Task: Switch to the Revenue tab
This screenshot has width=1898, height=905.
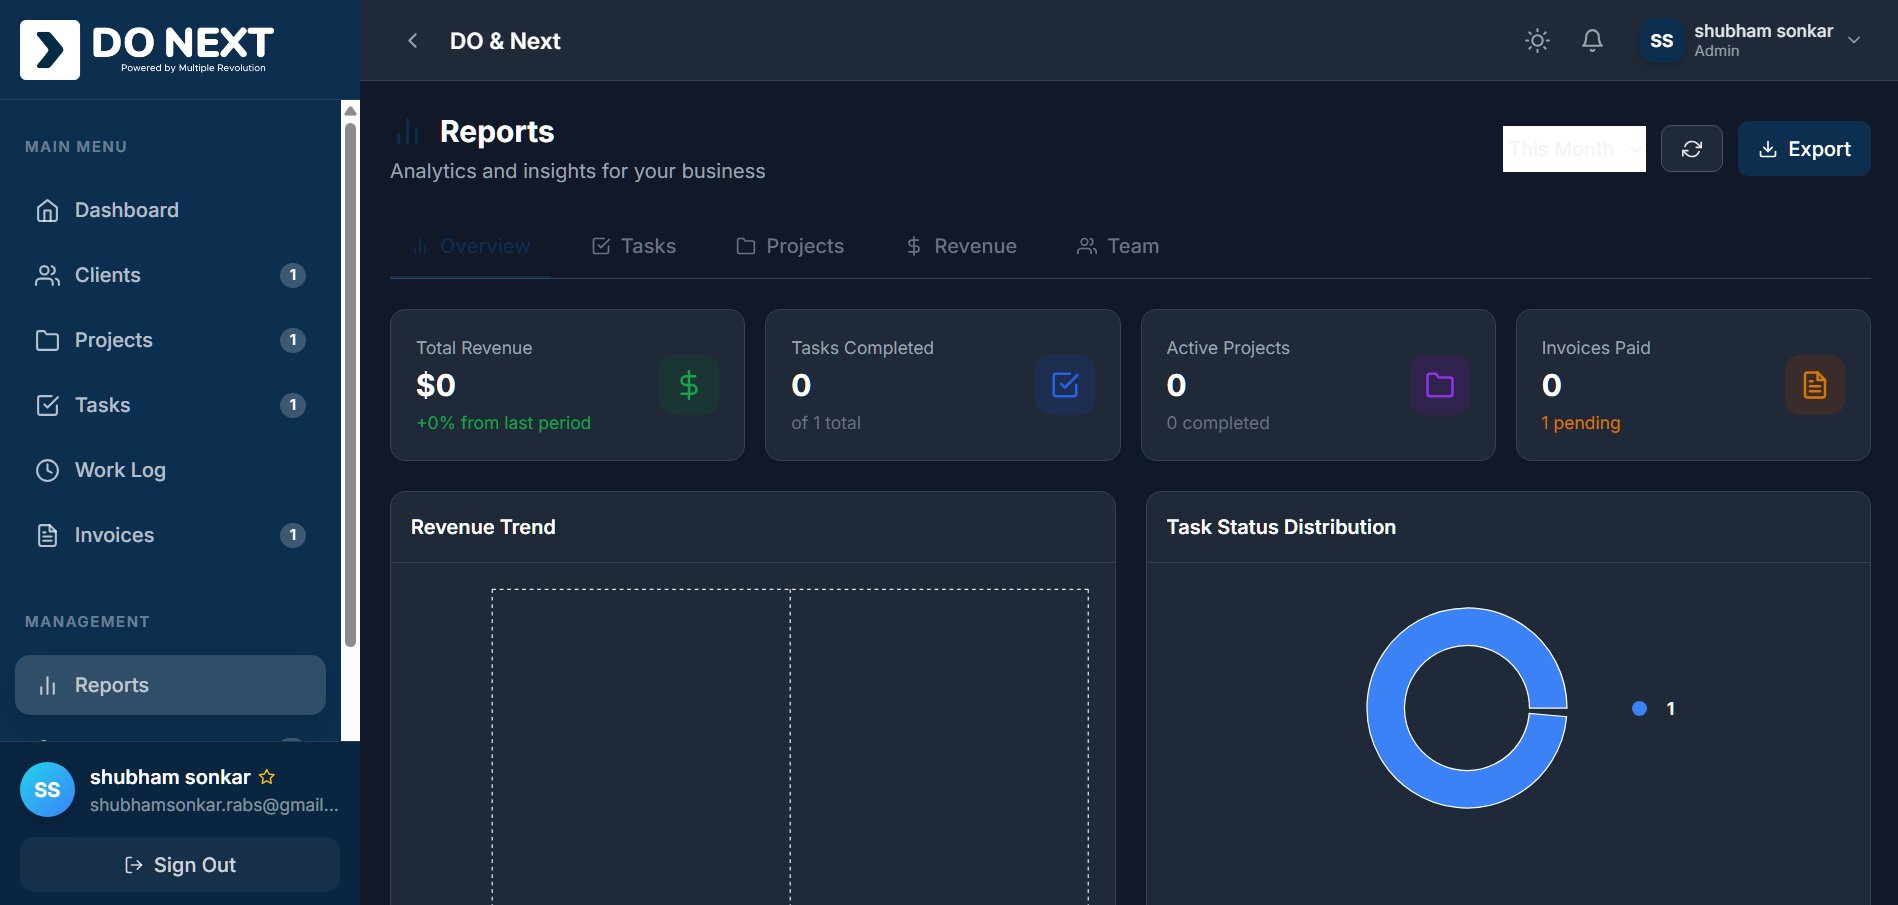Action: [x=961, y=246]
